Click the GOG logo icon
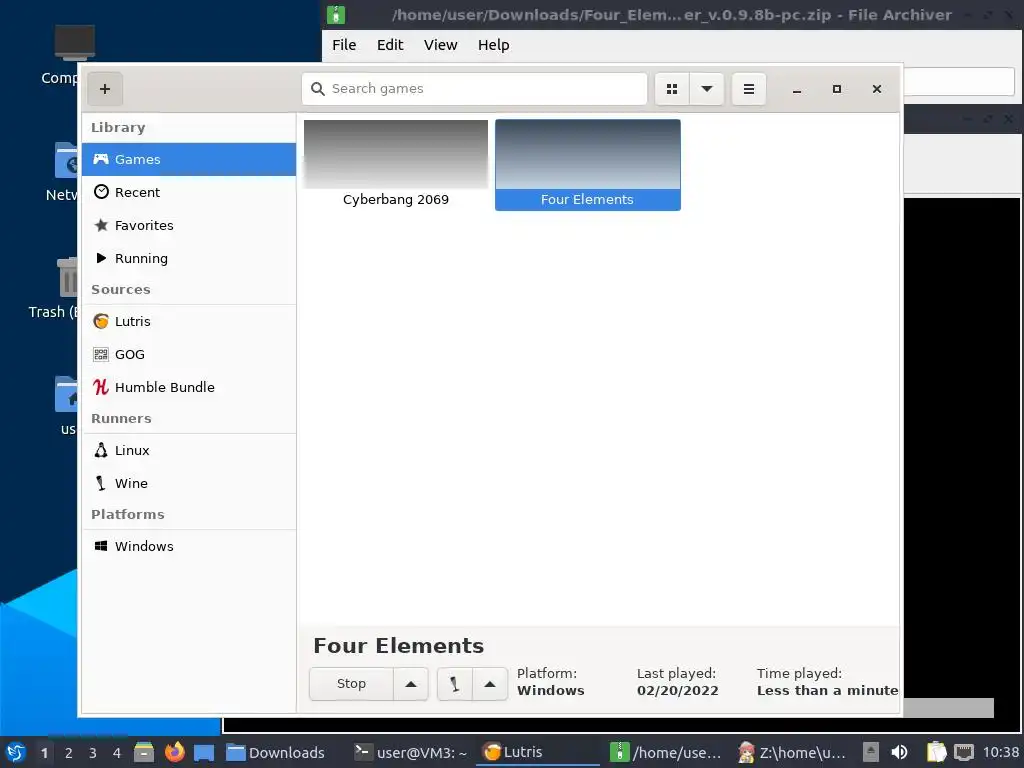Viewport: 1024px width, 768px height. [x=101, y=354]
